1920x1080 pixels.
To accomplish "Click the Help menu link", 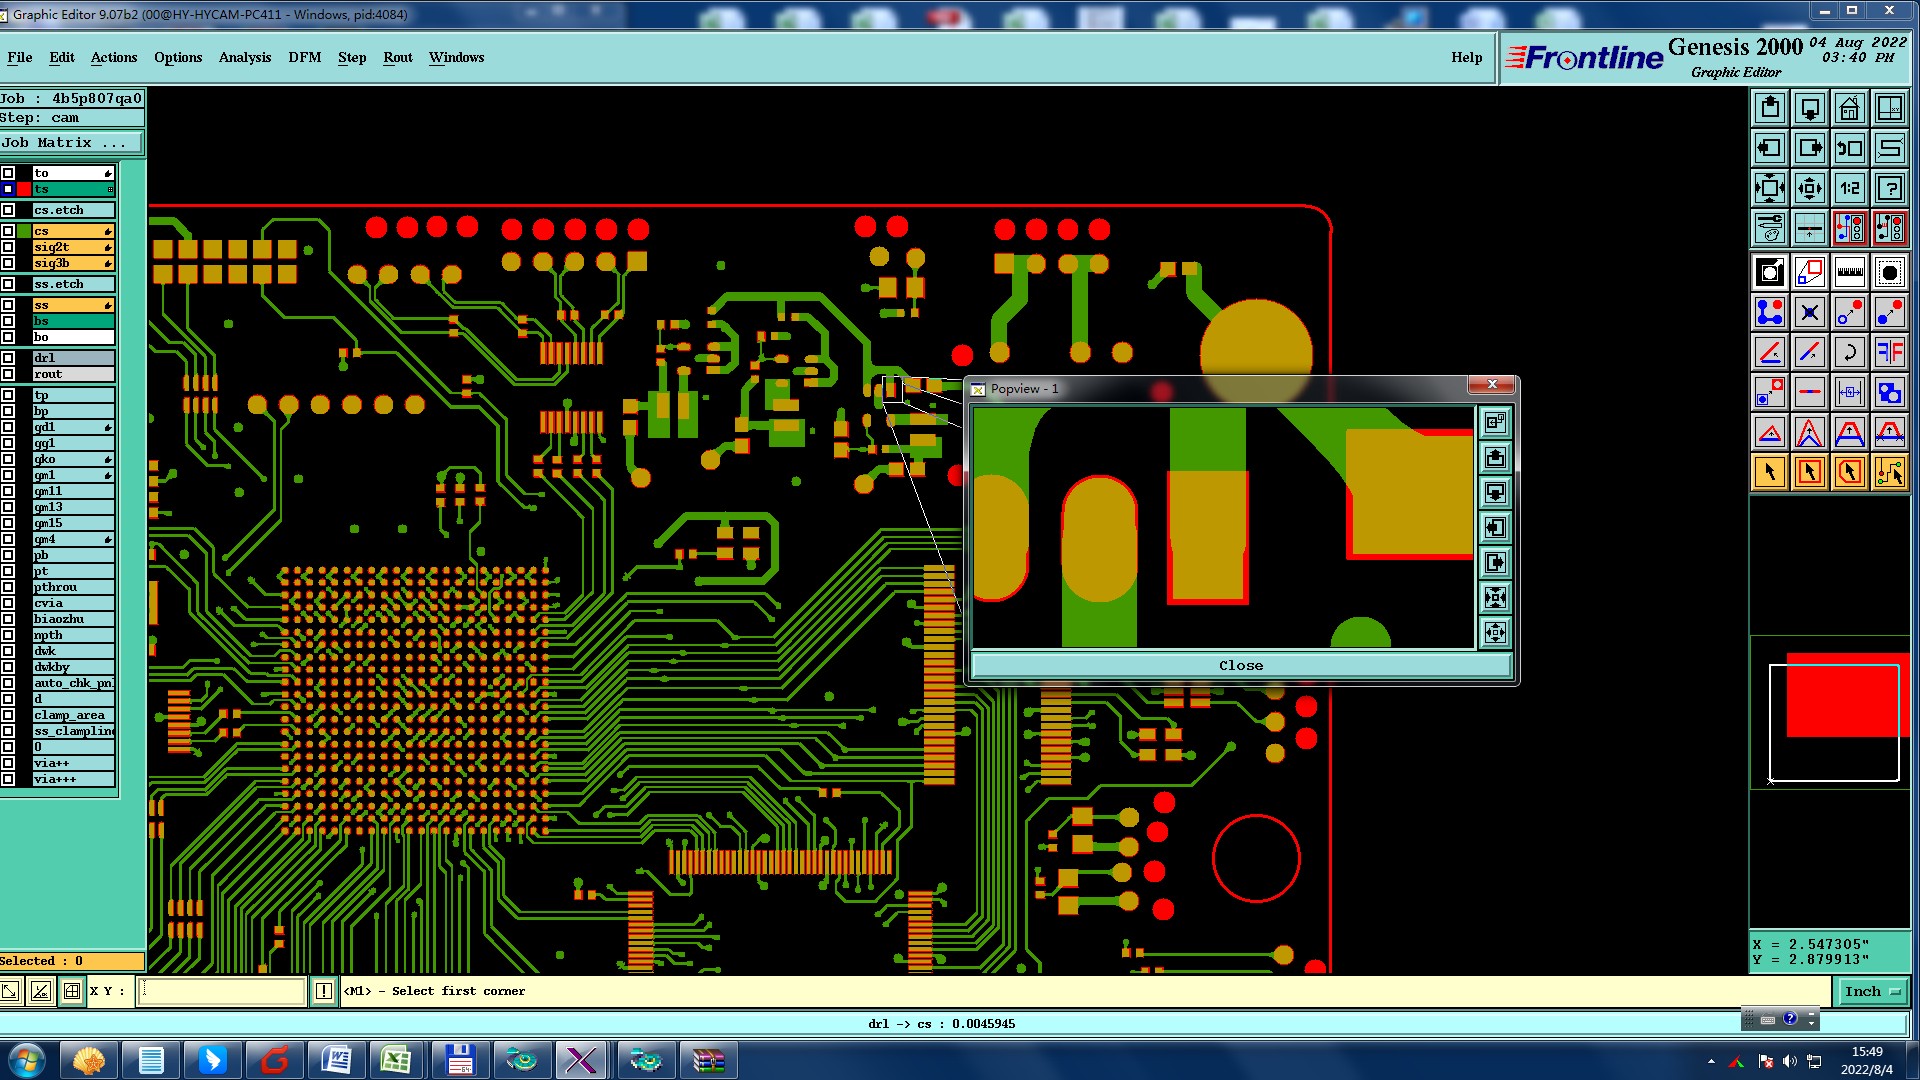I will (x=1466, y=57).
